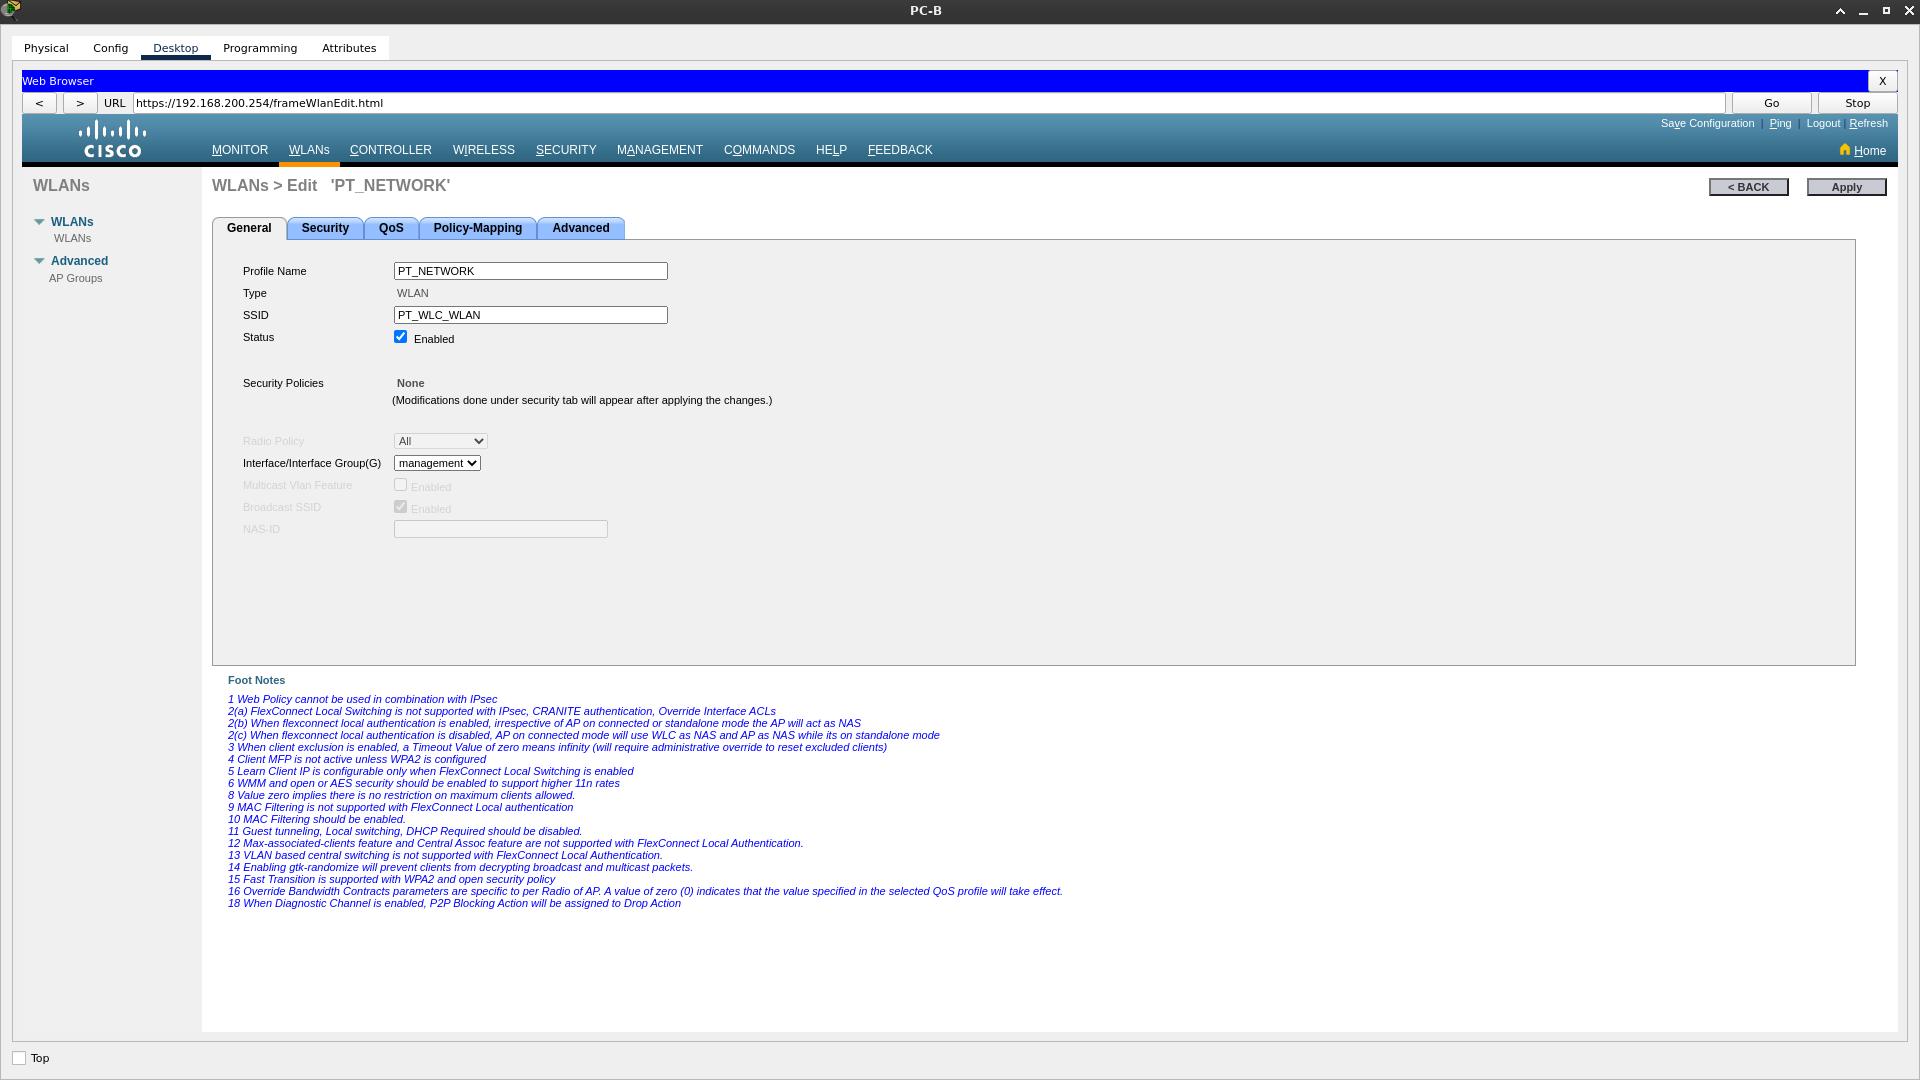
Task: Open the Radio Policy dropdown
Action: (440, 441)
